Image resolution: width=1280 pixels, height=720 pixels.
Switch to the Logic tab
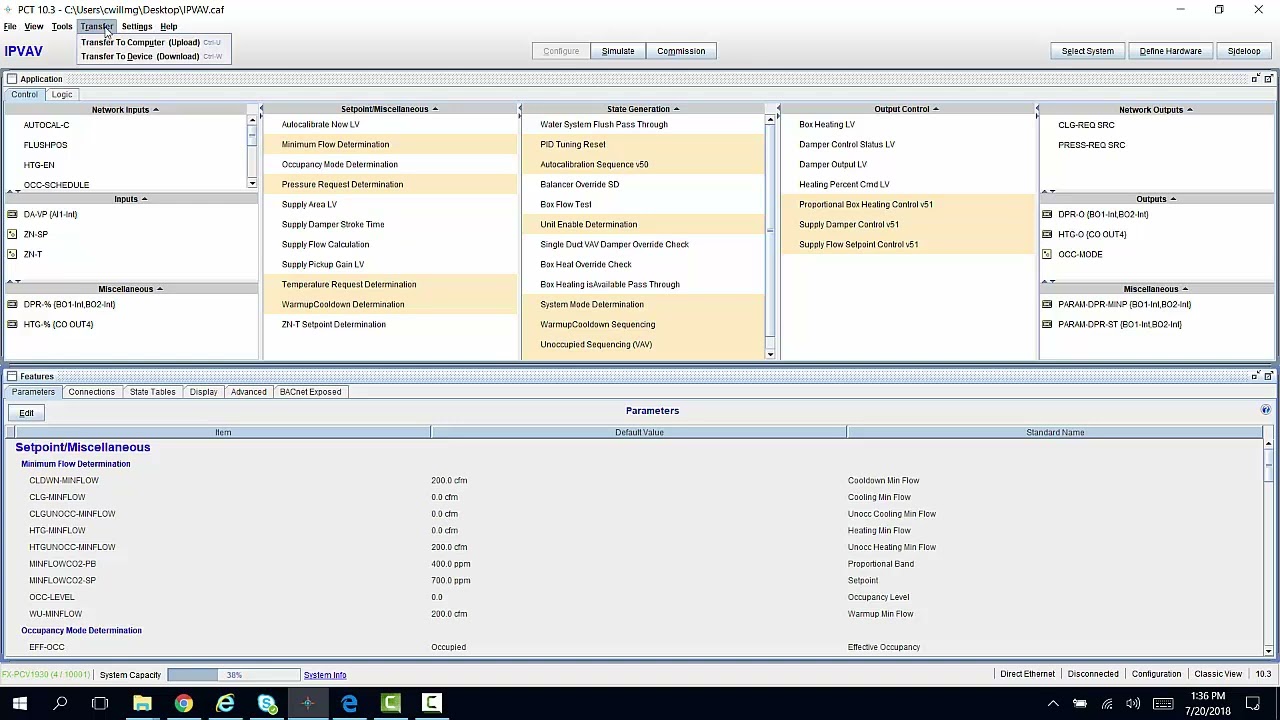pyautogui.click(x=62, y=94)
